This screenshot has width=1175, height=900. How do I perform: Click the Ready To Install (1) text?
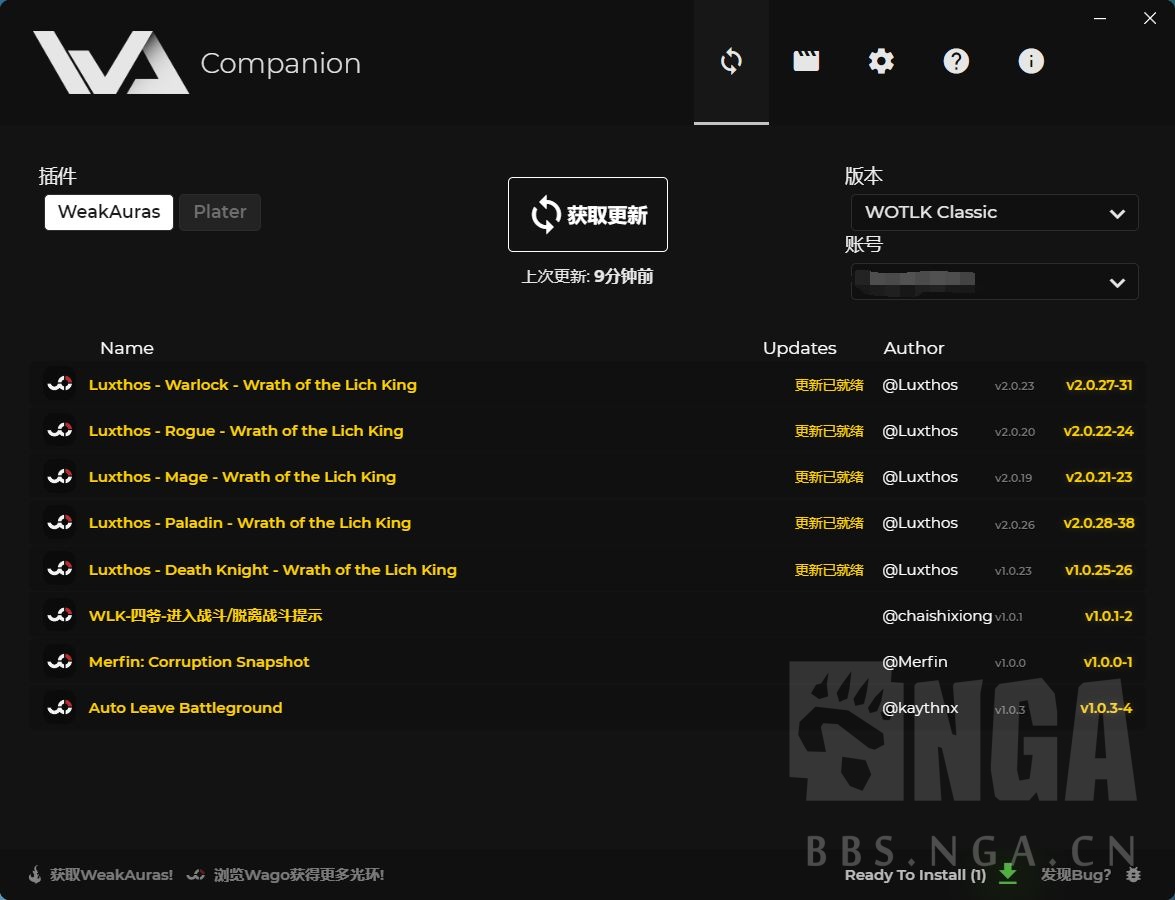click(x=915, y=874)
